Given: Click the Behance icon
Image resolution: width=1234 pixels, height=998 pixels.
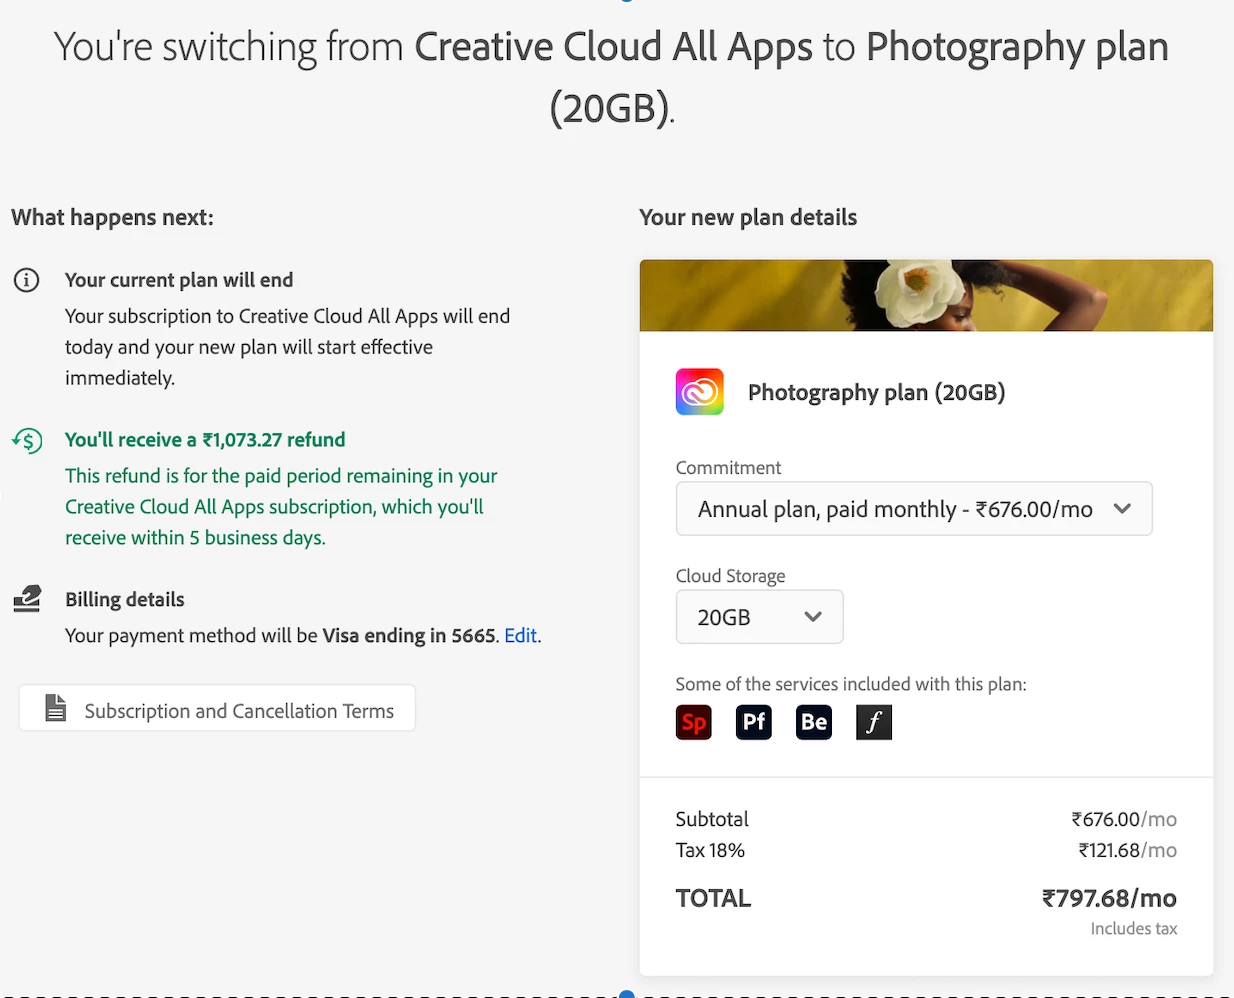Looking at the screenshot, I should pos(814,722).
